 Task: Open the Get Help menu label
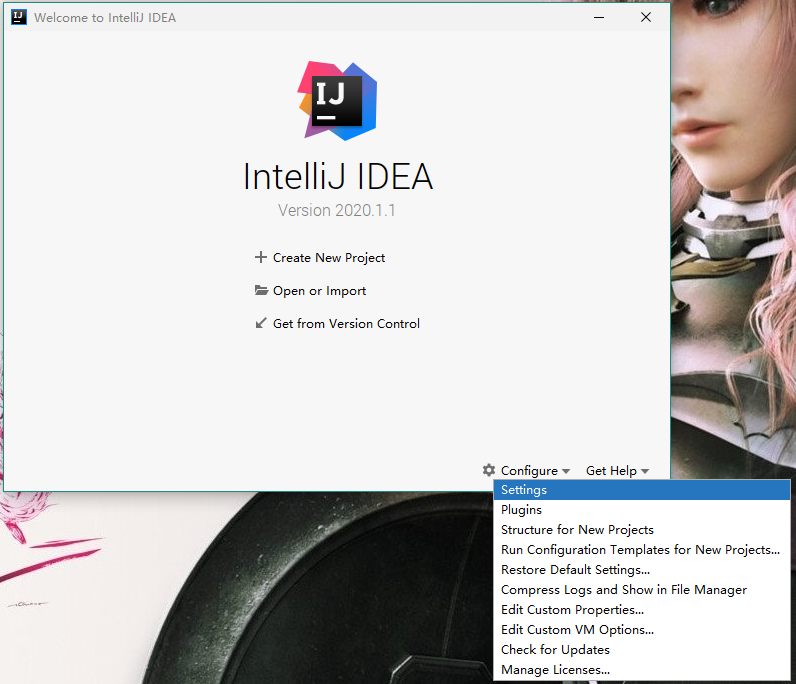[611, 471]
